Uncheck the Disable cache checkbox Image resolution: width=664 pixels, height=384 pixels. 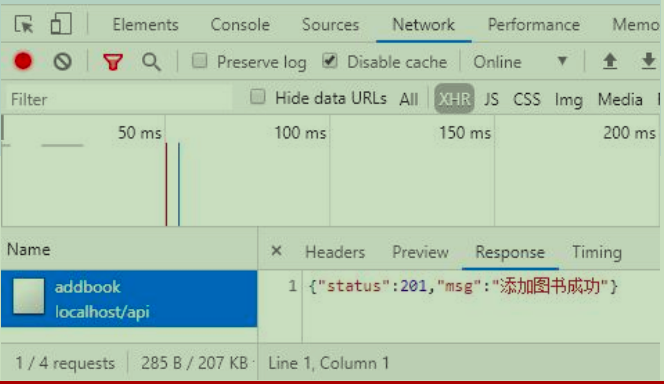(329, 61)
